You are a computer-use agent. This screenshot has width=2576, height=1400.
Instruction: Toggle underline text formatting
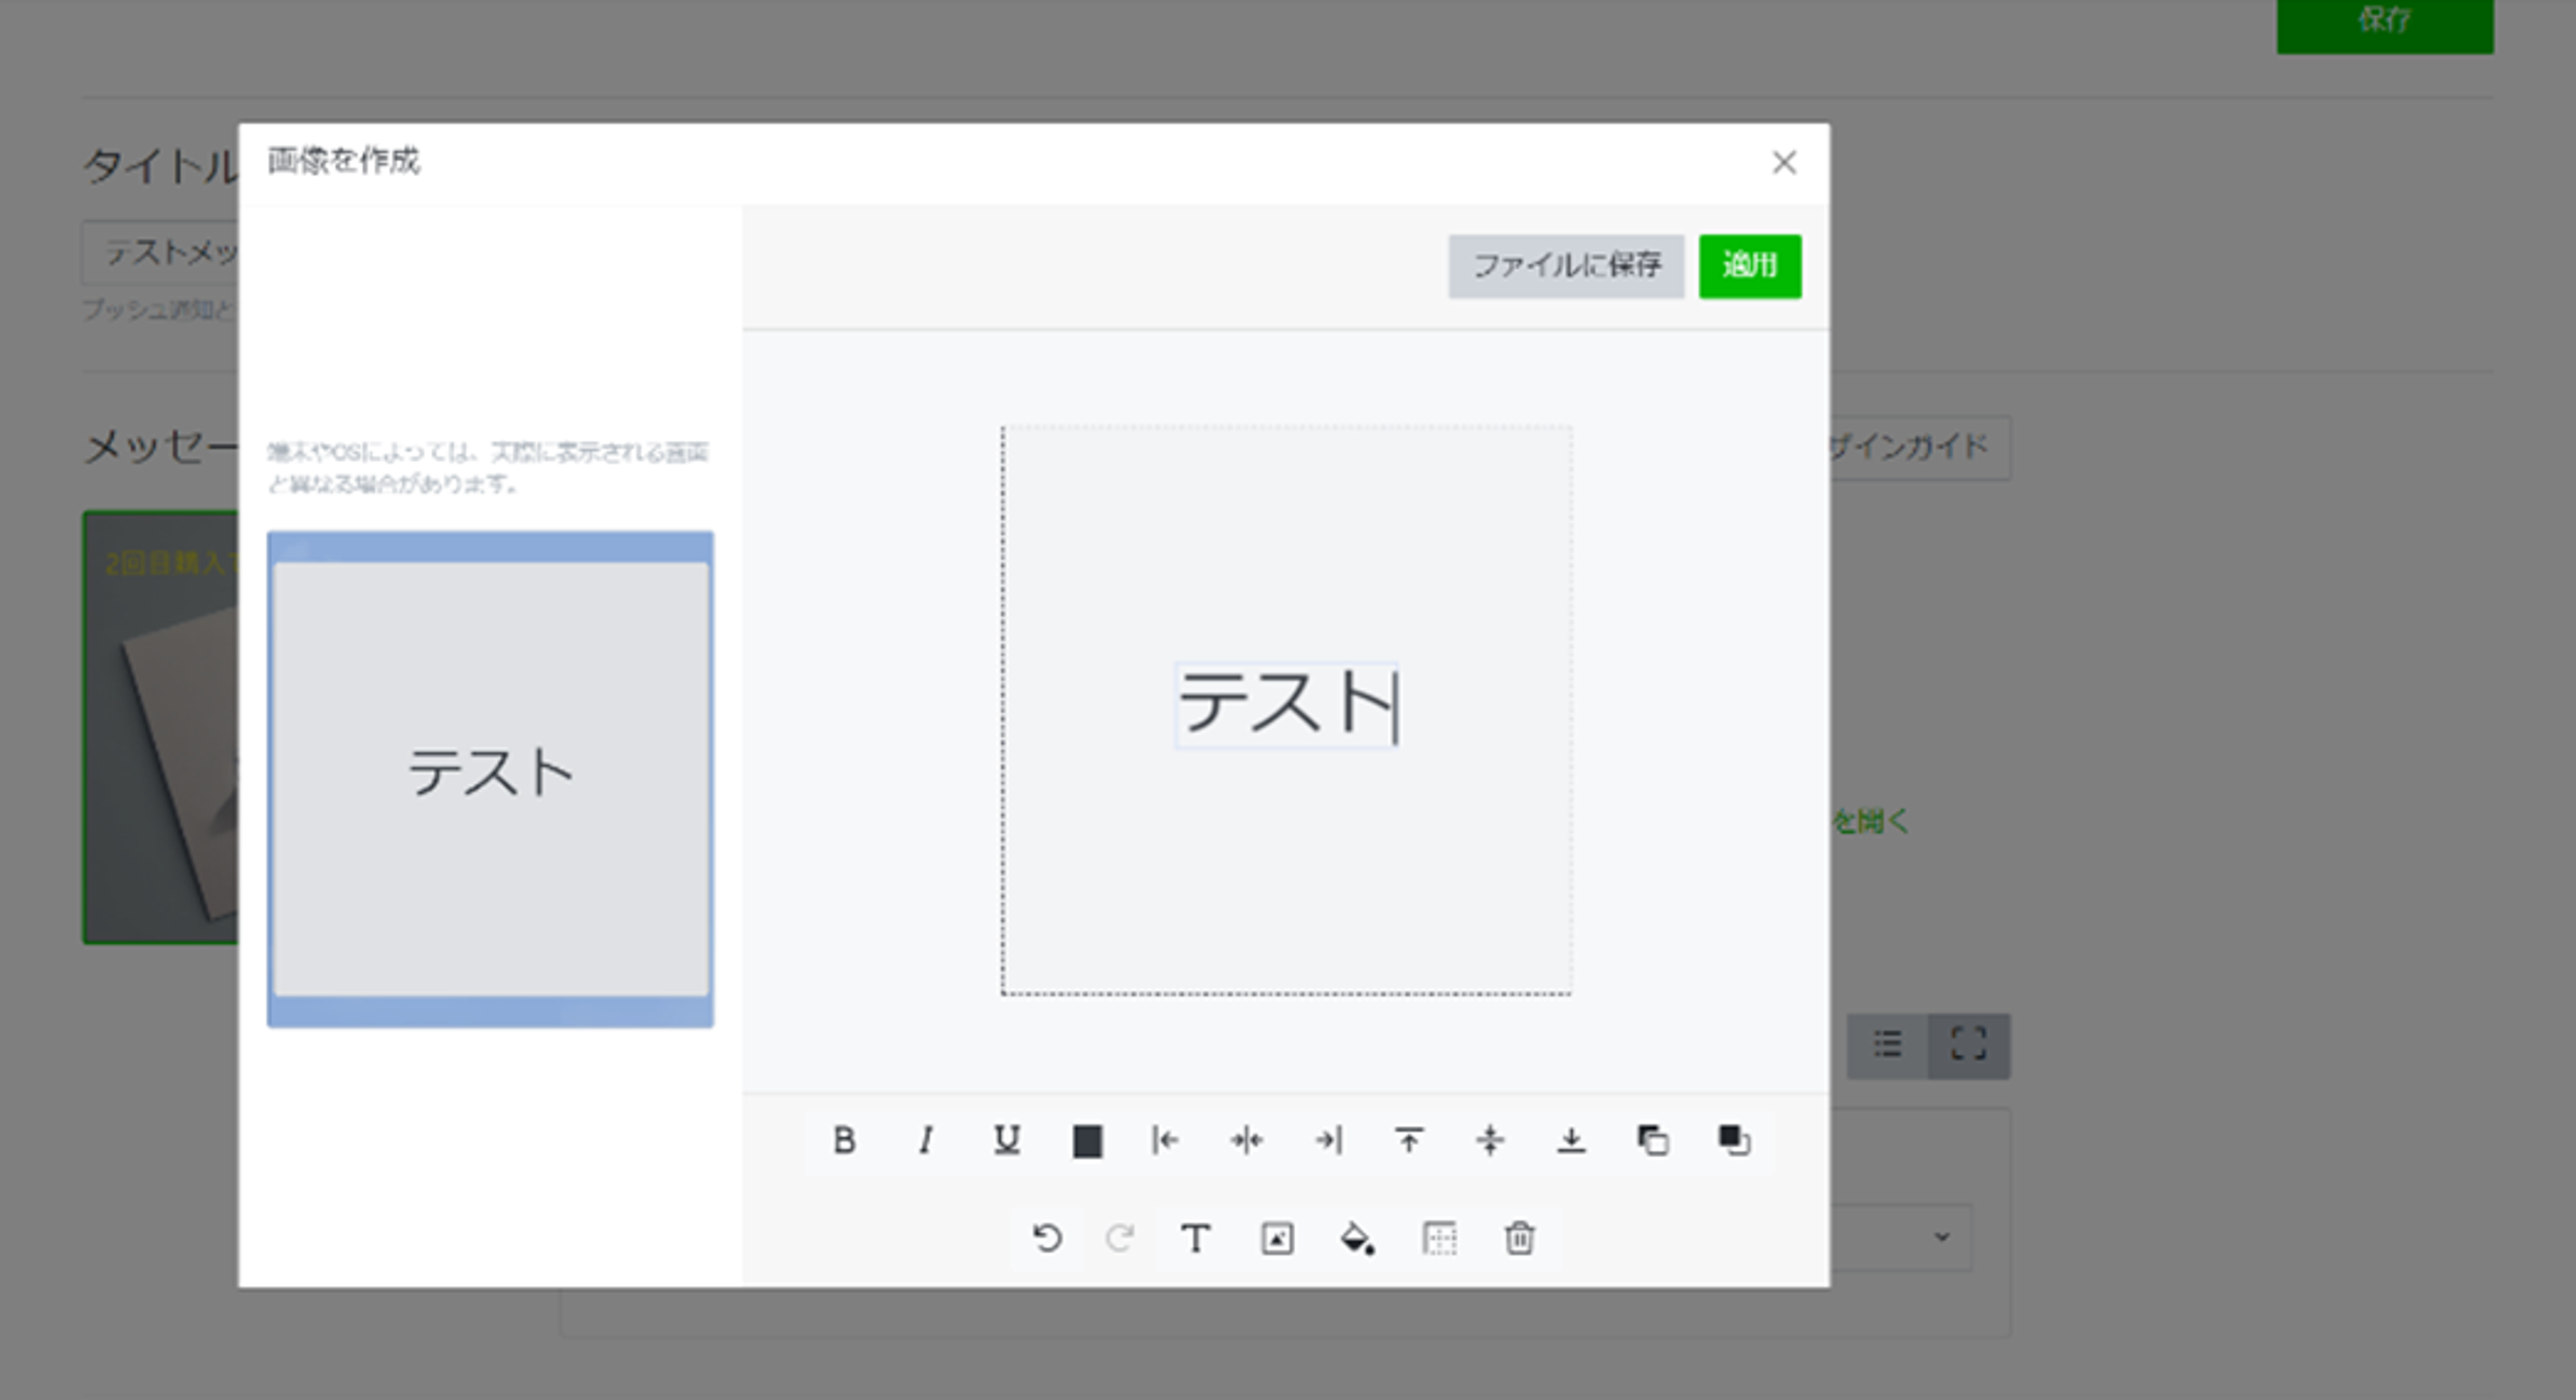[x=1007, y=1140]
